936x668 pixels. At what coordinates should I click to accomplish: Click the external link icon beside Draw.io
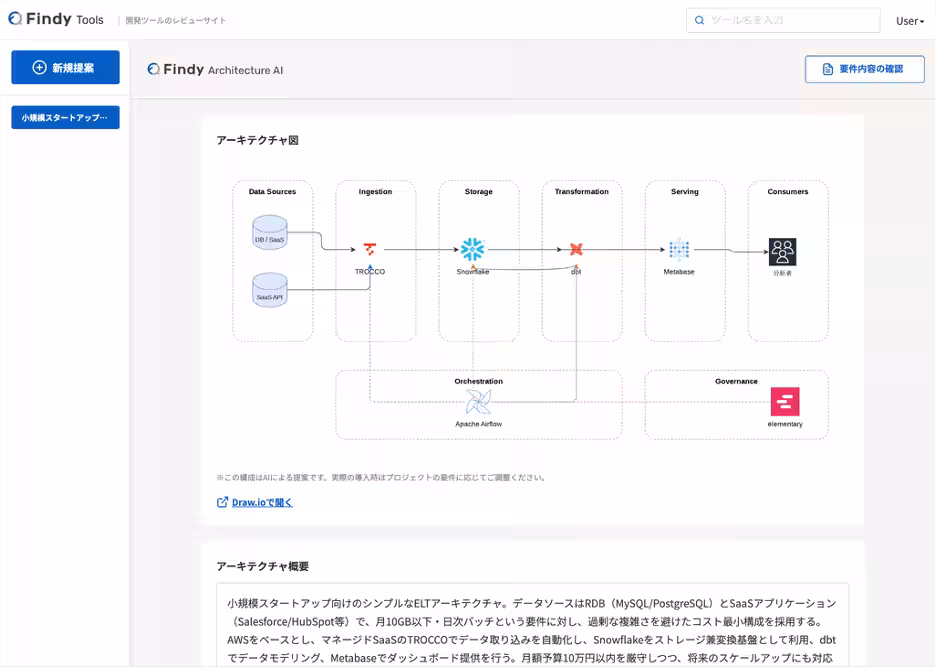[222, 503]
